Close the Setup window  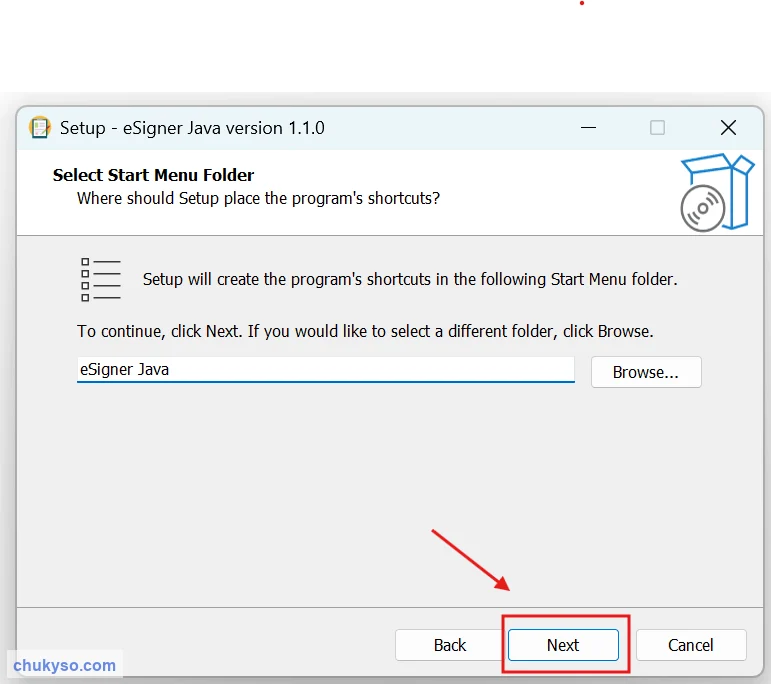[728, 128]
